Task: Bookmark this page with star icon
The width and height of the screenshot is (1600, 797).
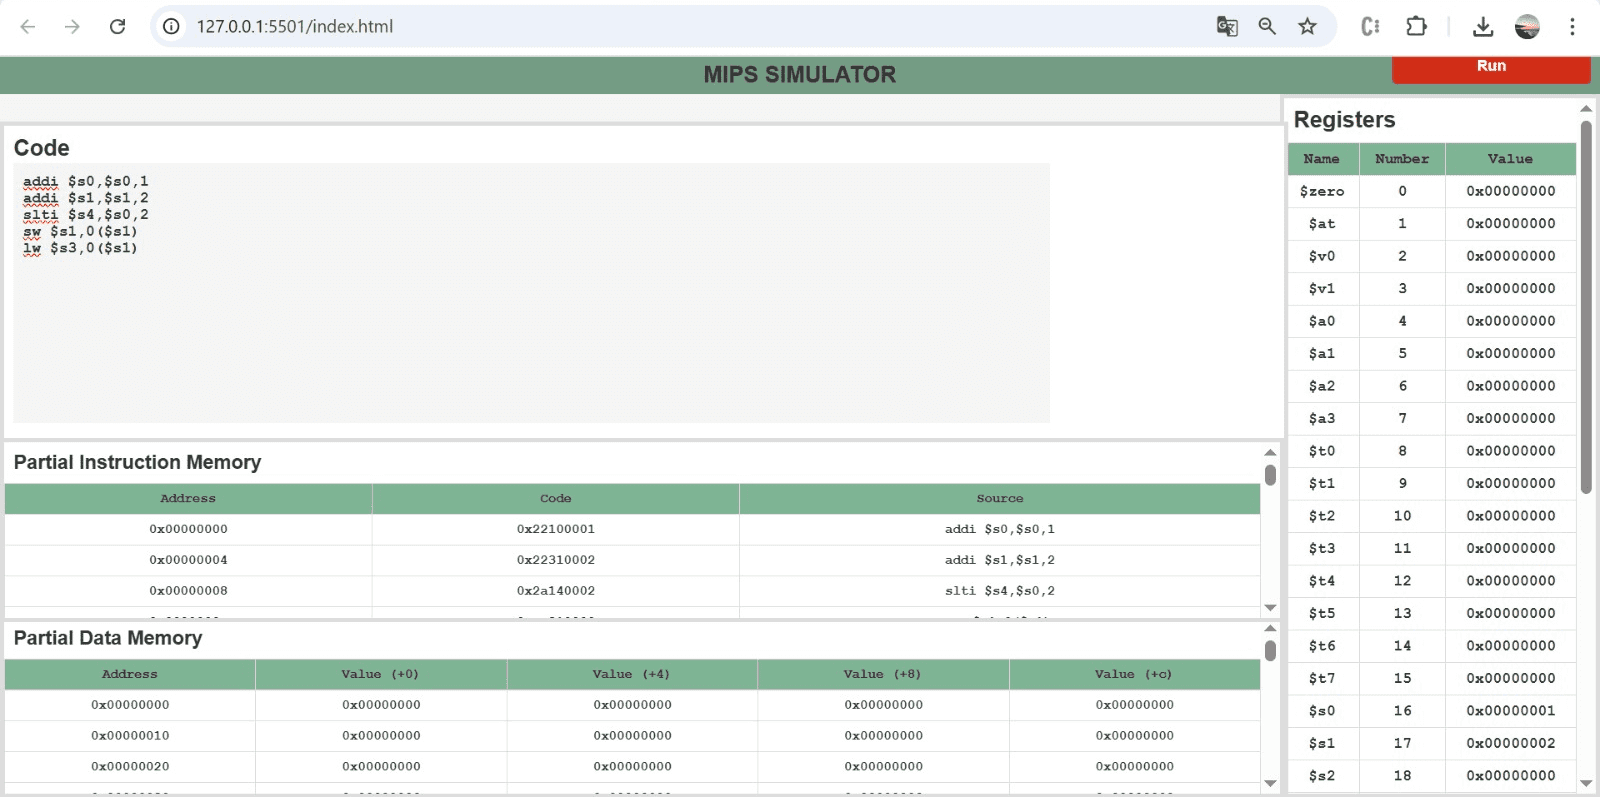Action: (1307, 27)
